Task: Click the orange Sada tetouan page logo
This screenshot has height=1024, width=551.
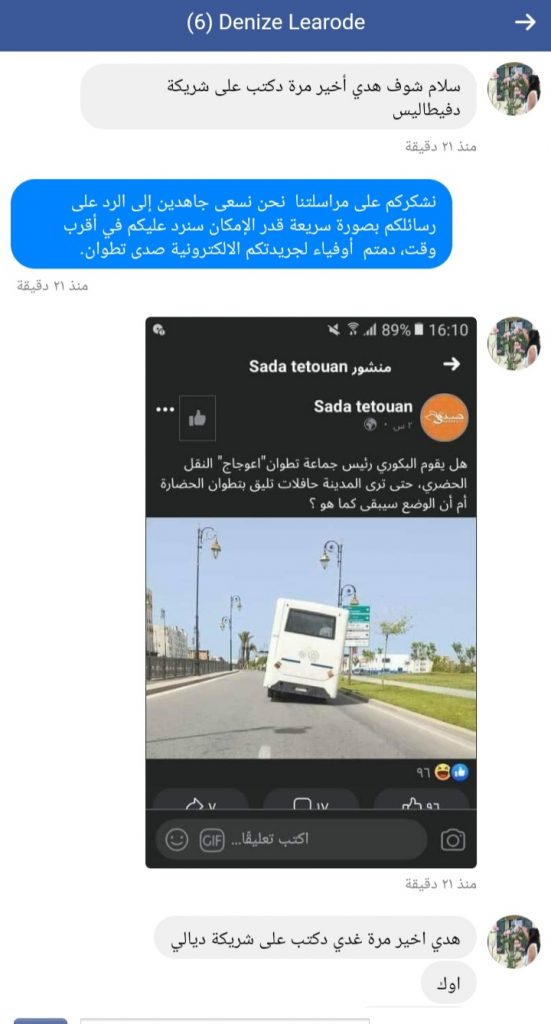Action: [444, 417]
